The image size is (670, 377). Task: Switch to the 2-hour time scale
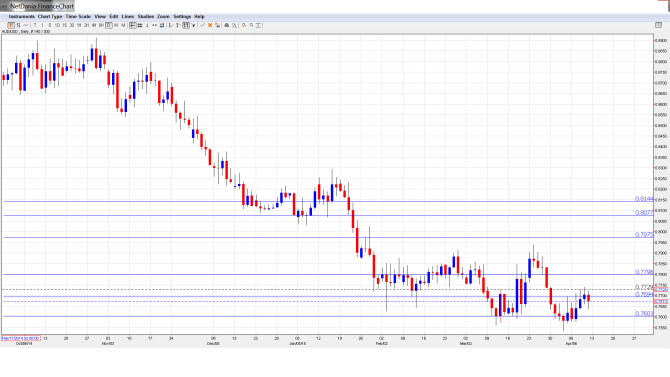86,26
